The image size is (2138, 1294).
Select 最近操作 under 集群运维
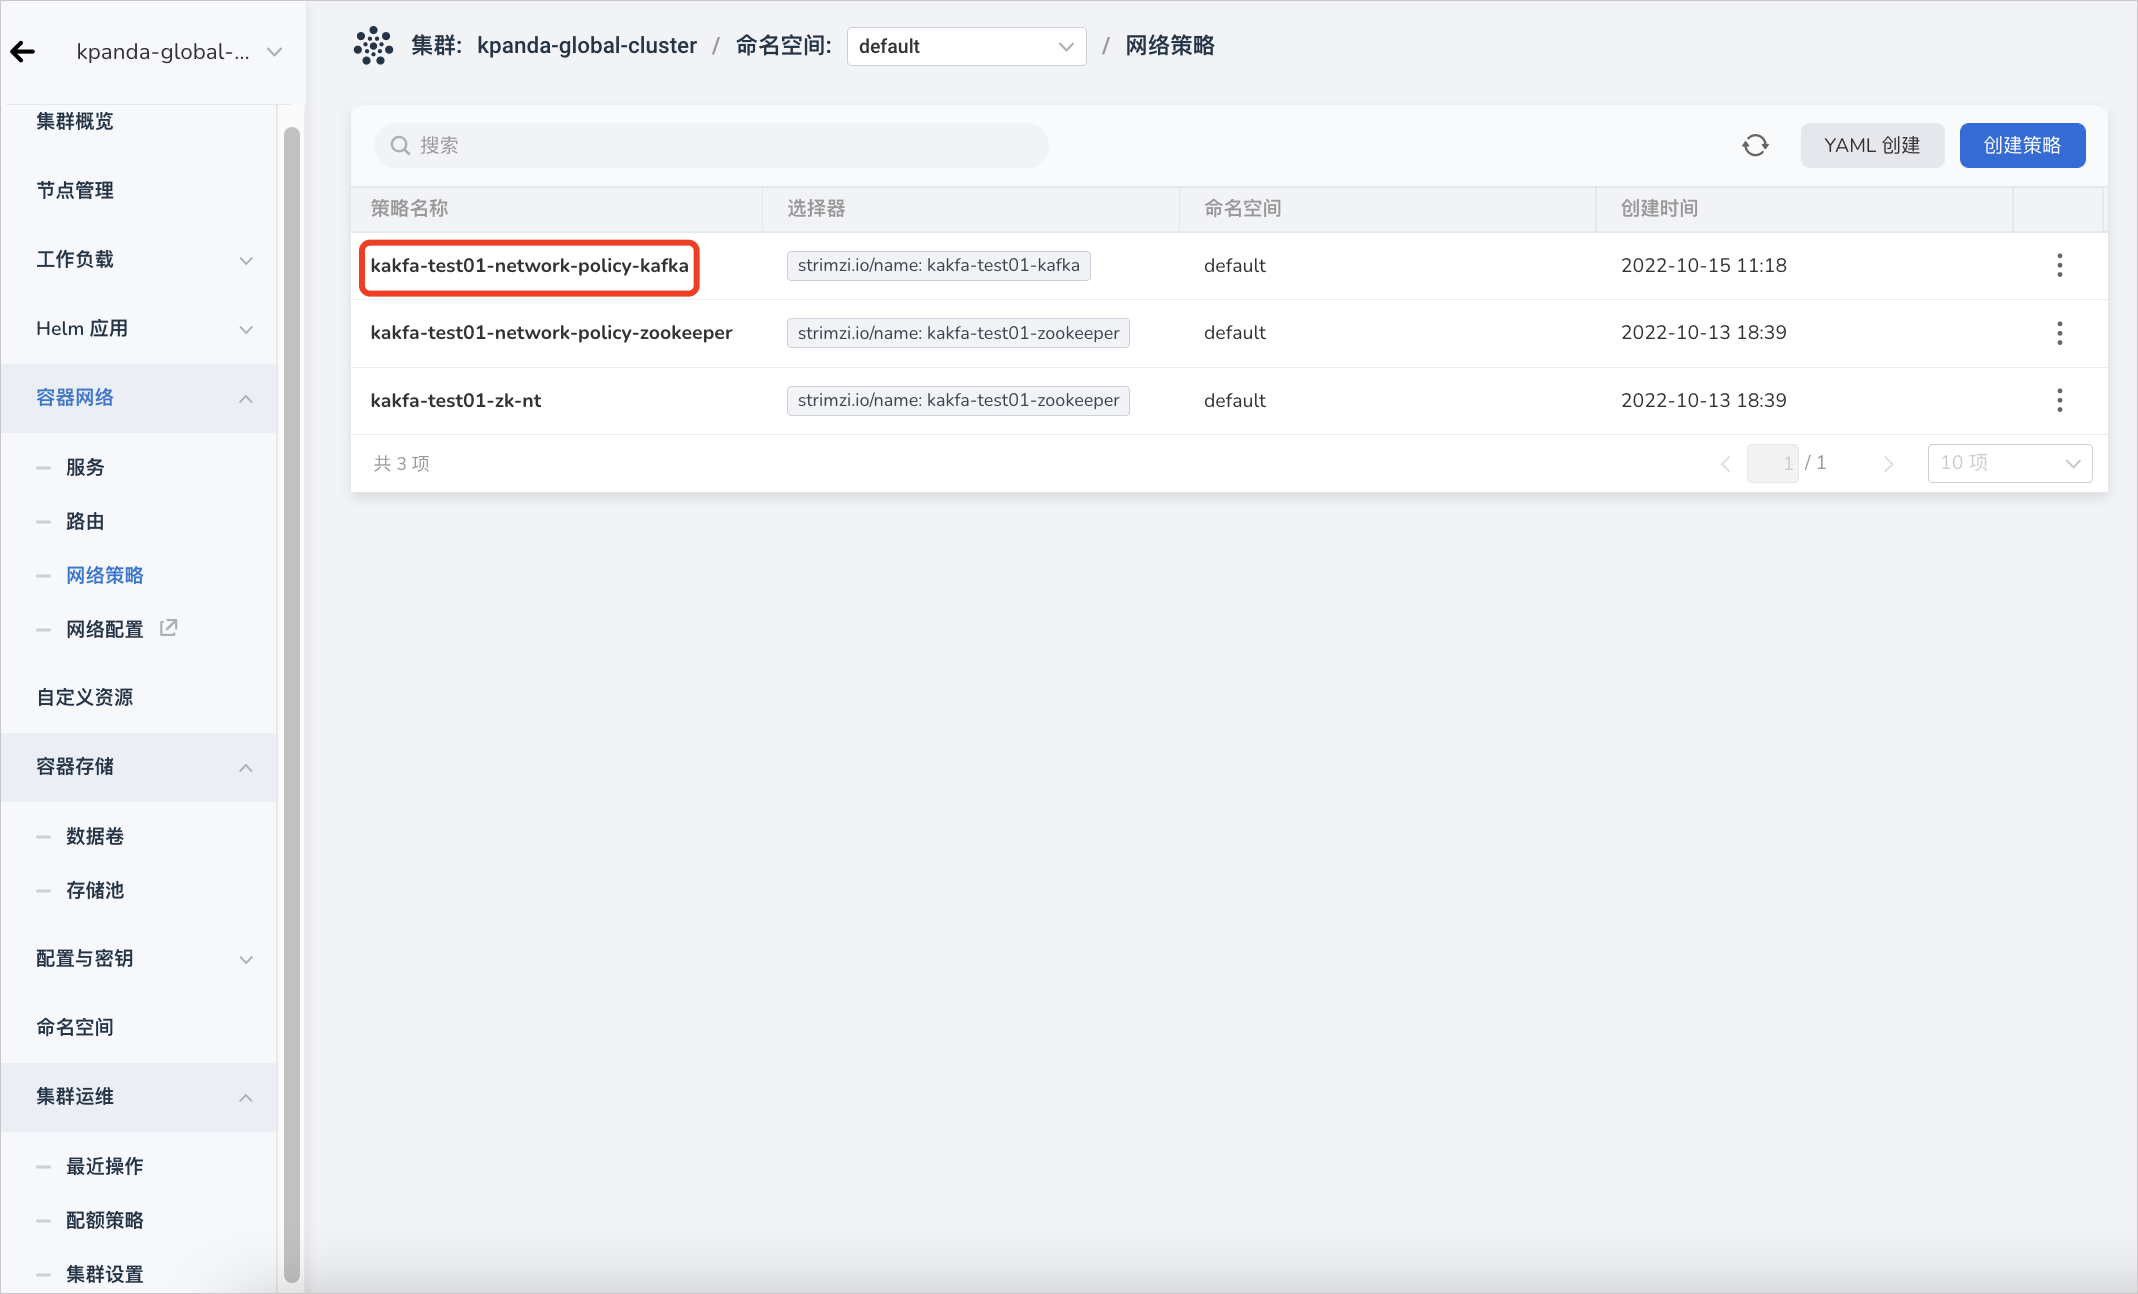pyautogui.click(x=105, y=1166)
